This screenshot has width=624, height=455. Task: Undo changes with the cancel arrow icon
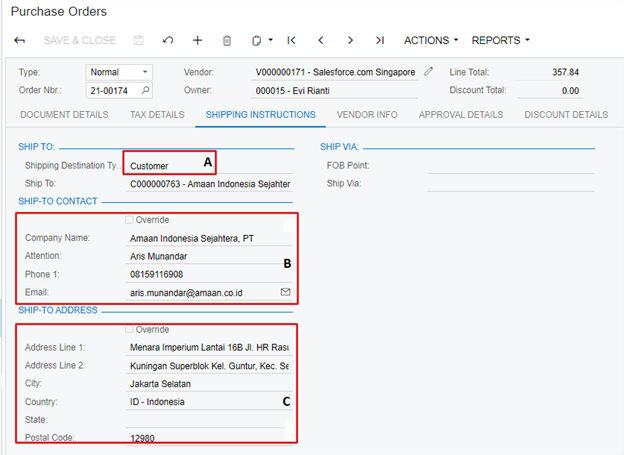pos(168,40)
